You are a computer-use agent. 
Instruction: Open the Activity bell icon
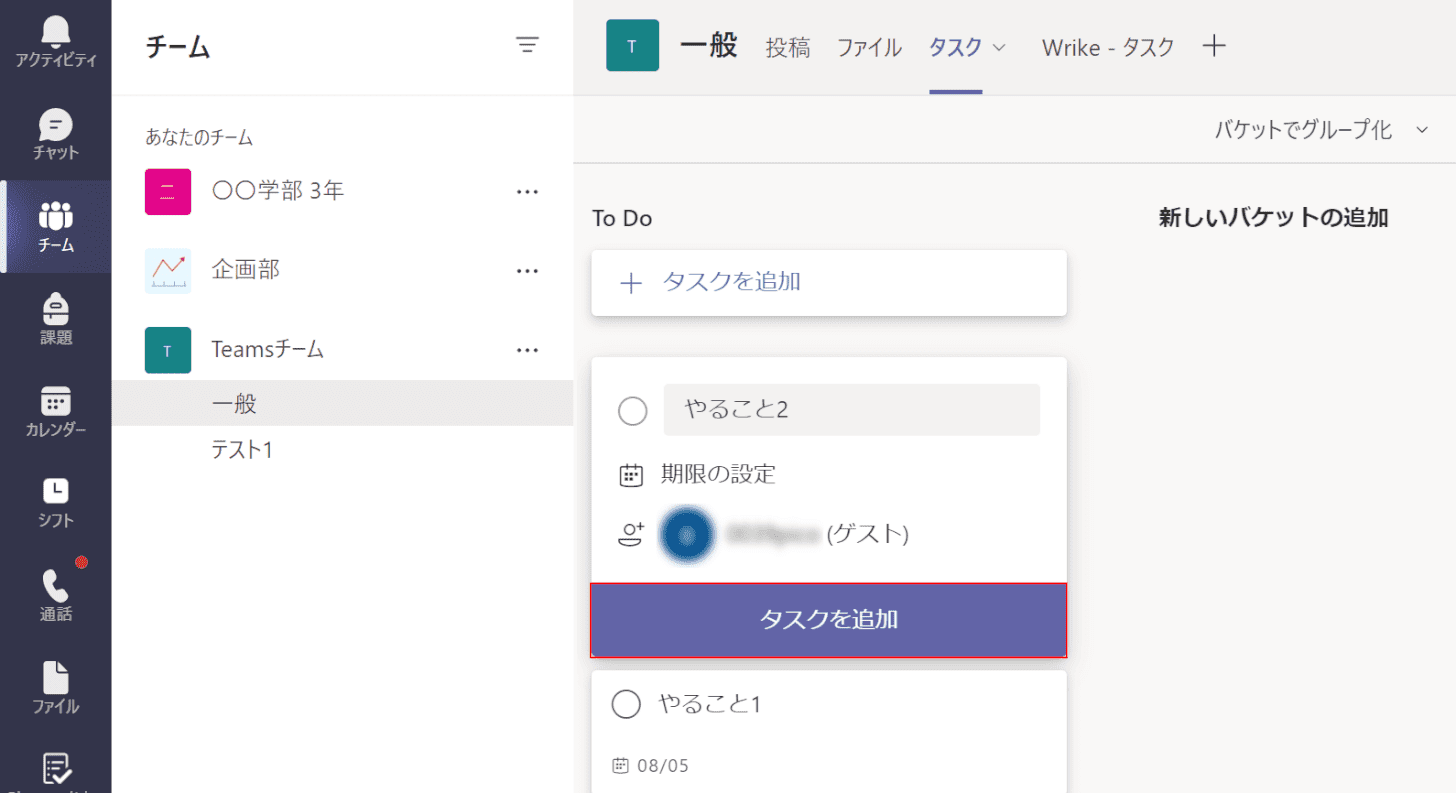56,32
